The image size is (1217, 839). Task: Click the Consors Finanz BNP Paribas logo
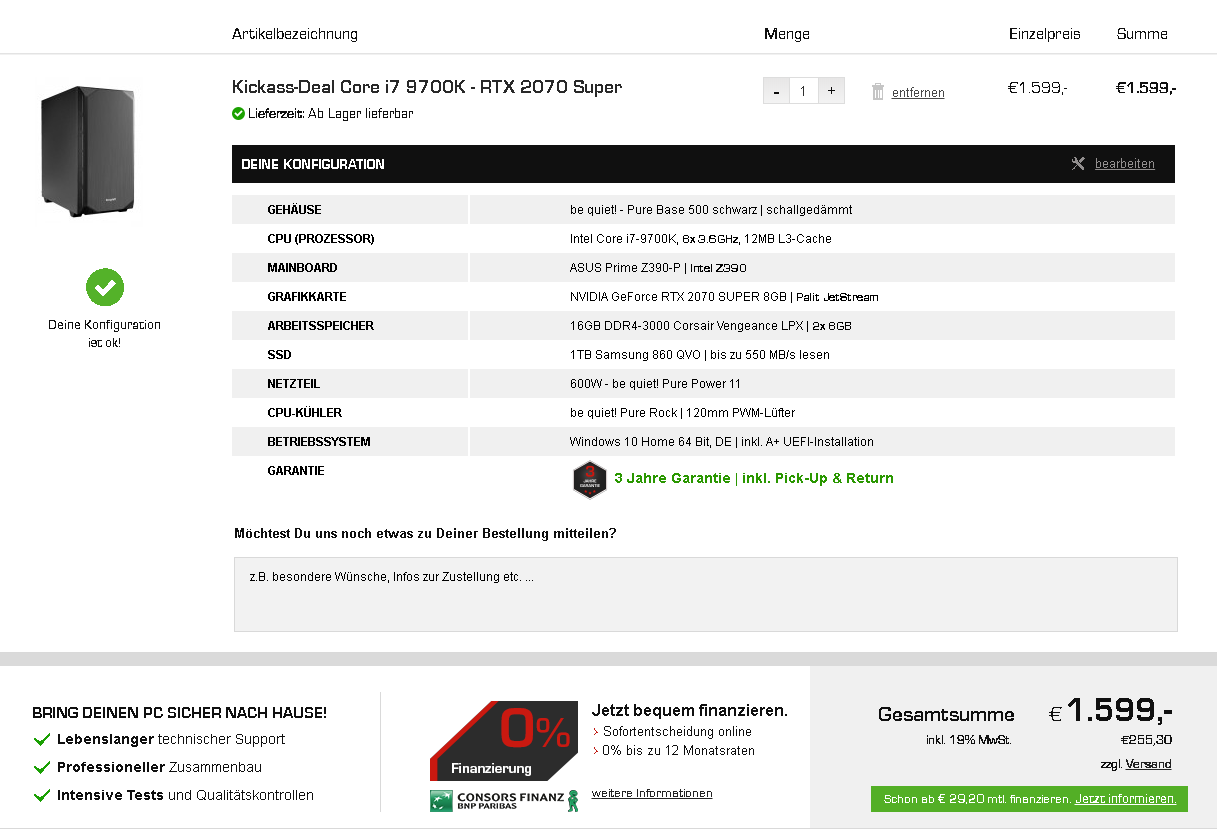click(x=504, y=801)
